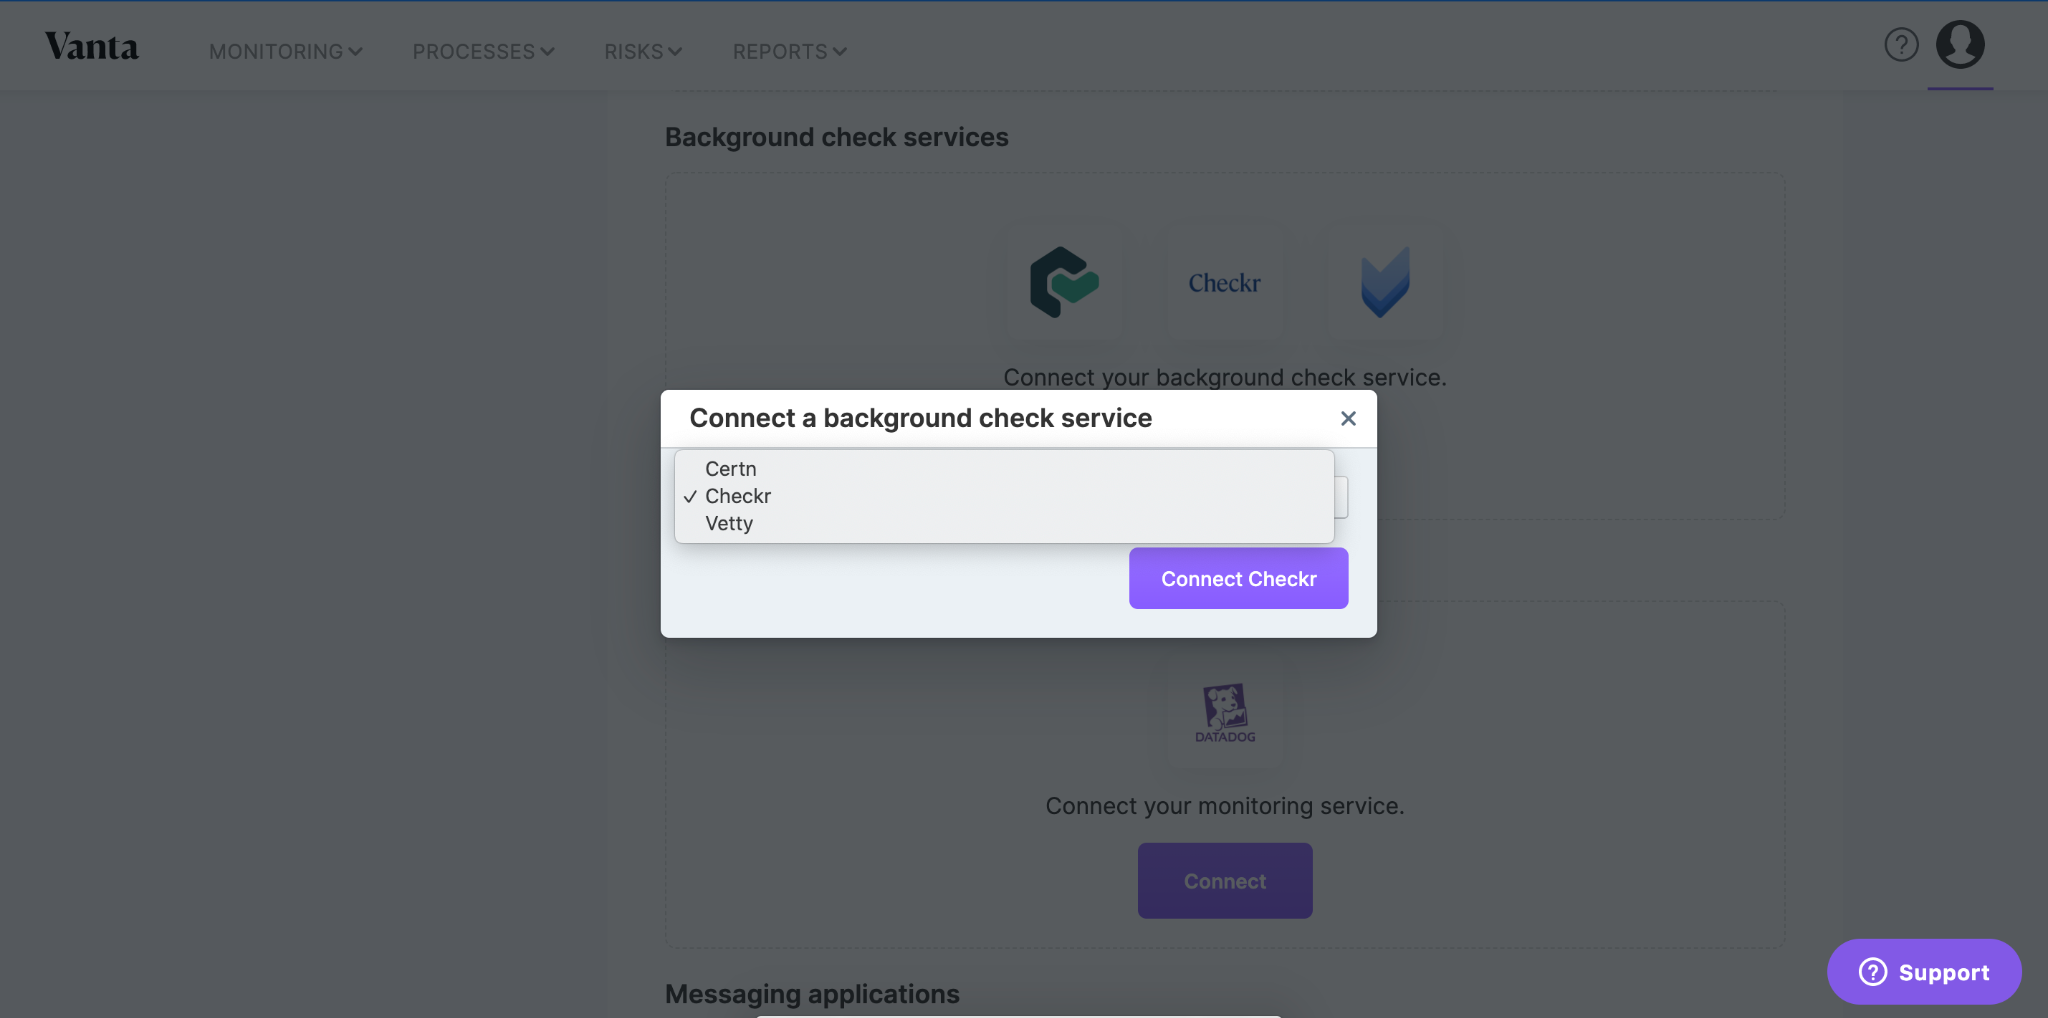This screenshot has height=1018, width=2048.
Task: Expand the Monitoring menu
Action: pos(285,51)
